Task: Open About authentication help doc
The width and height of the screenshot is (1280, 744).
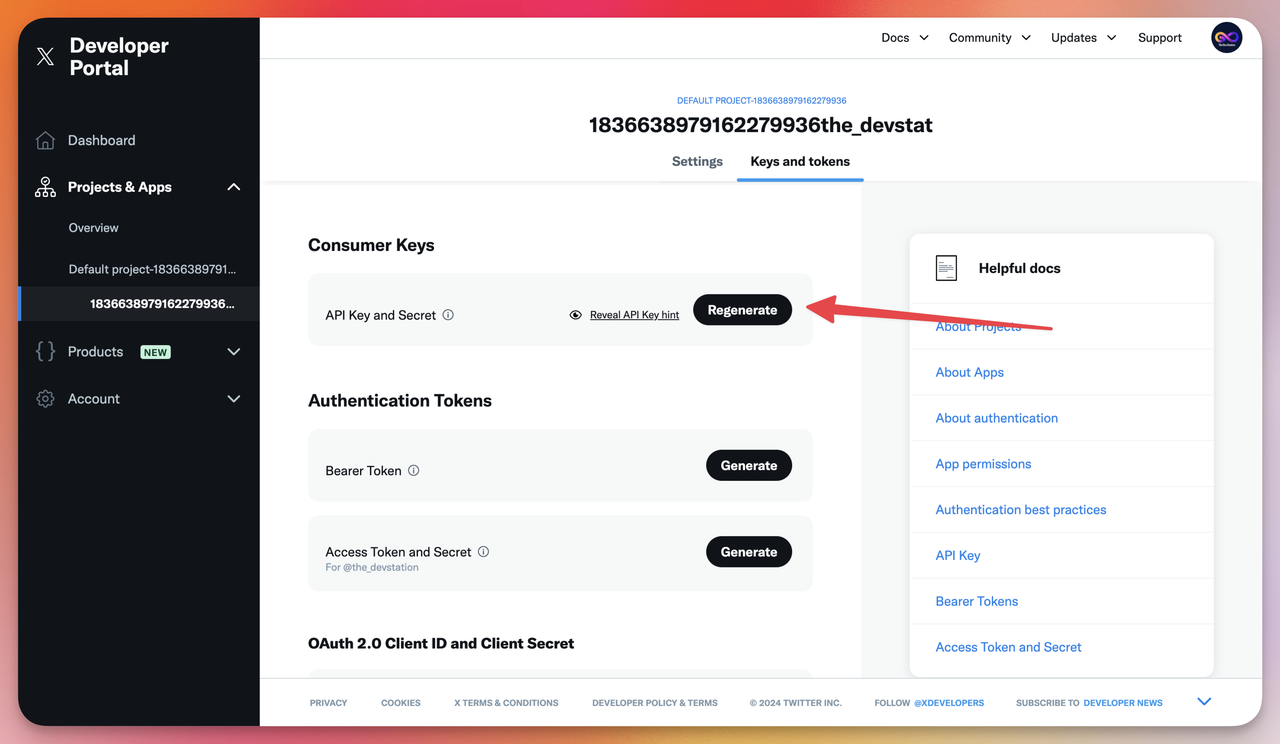Action: [x=996, y=418]
